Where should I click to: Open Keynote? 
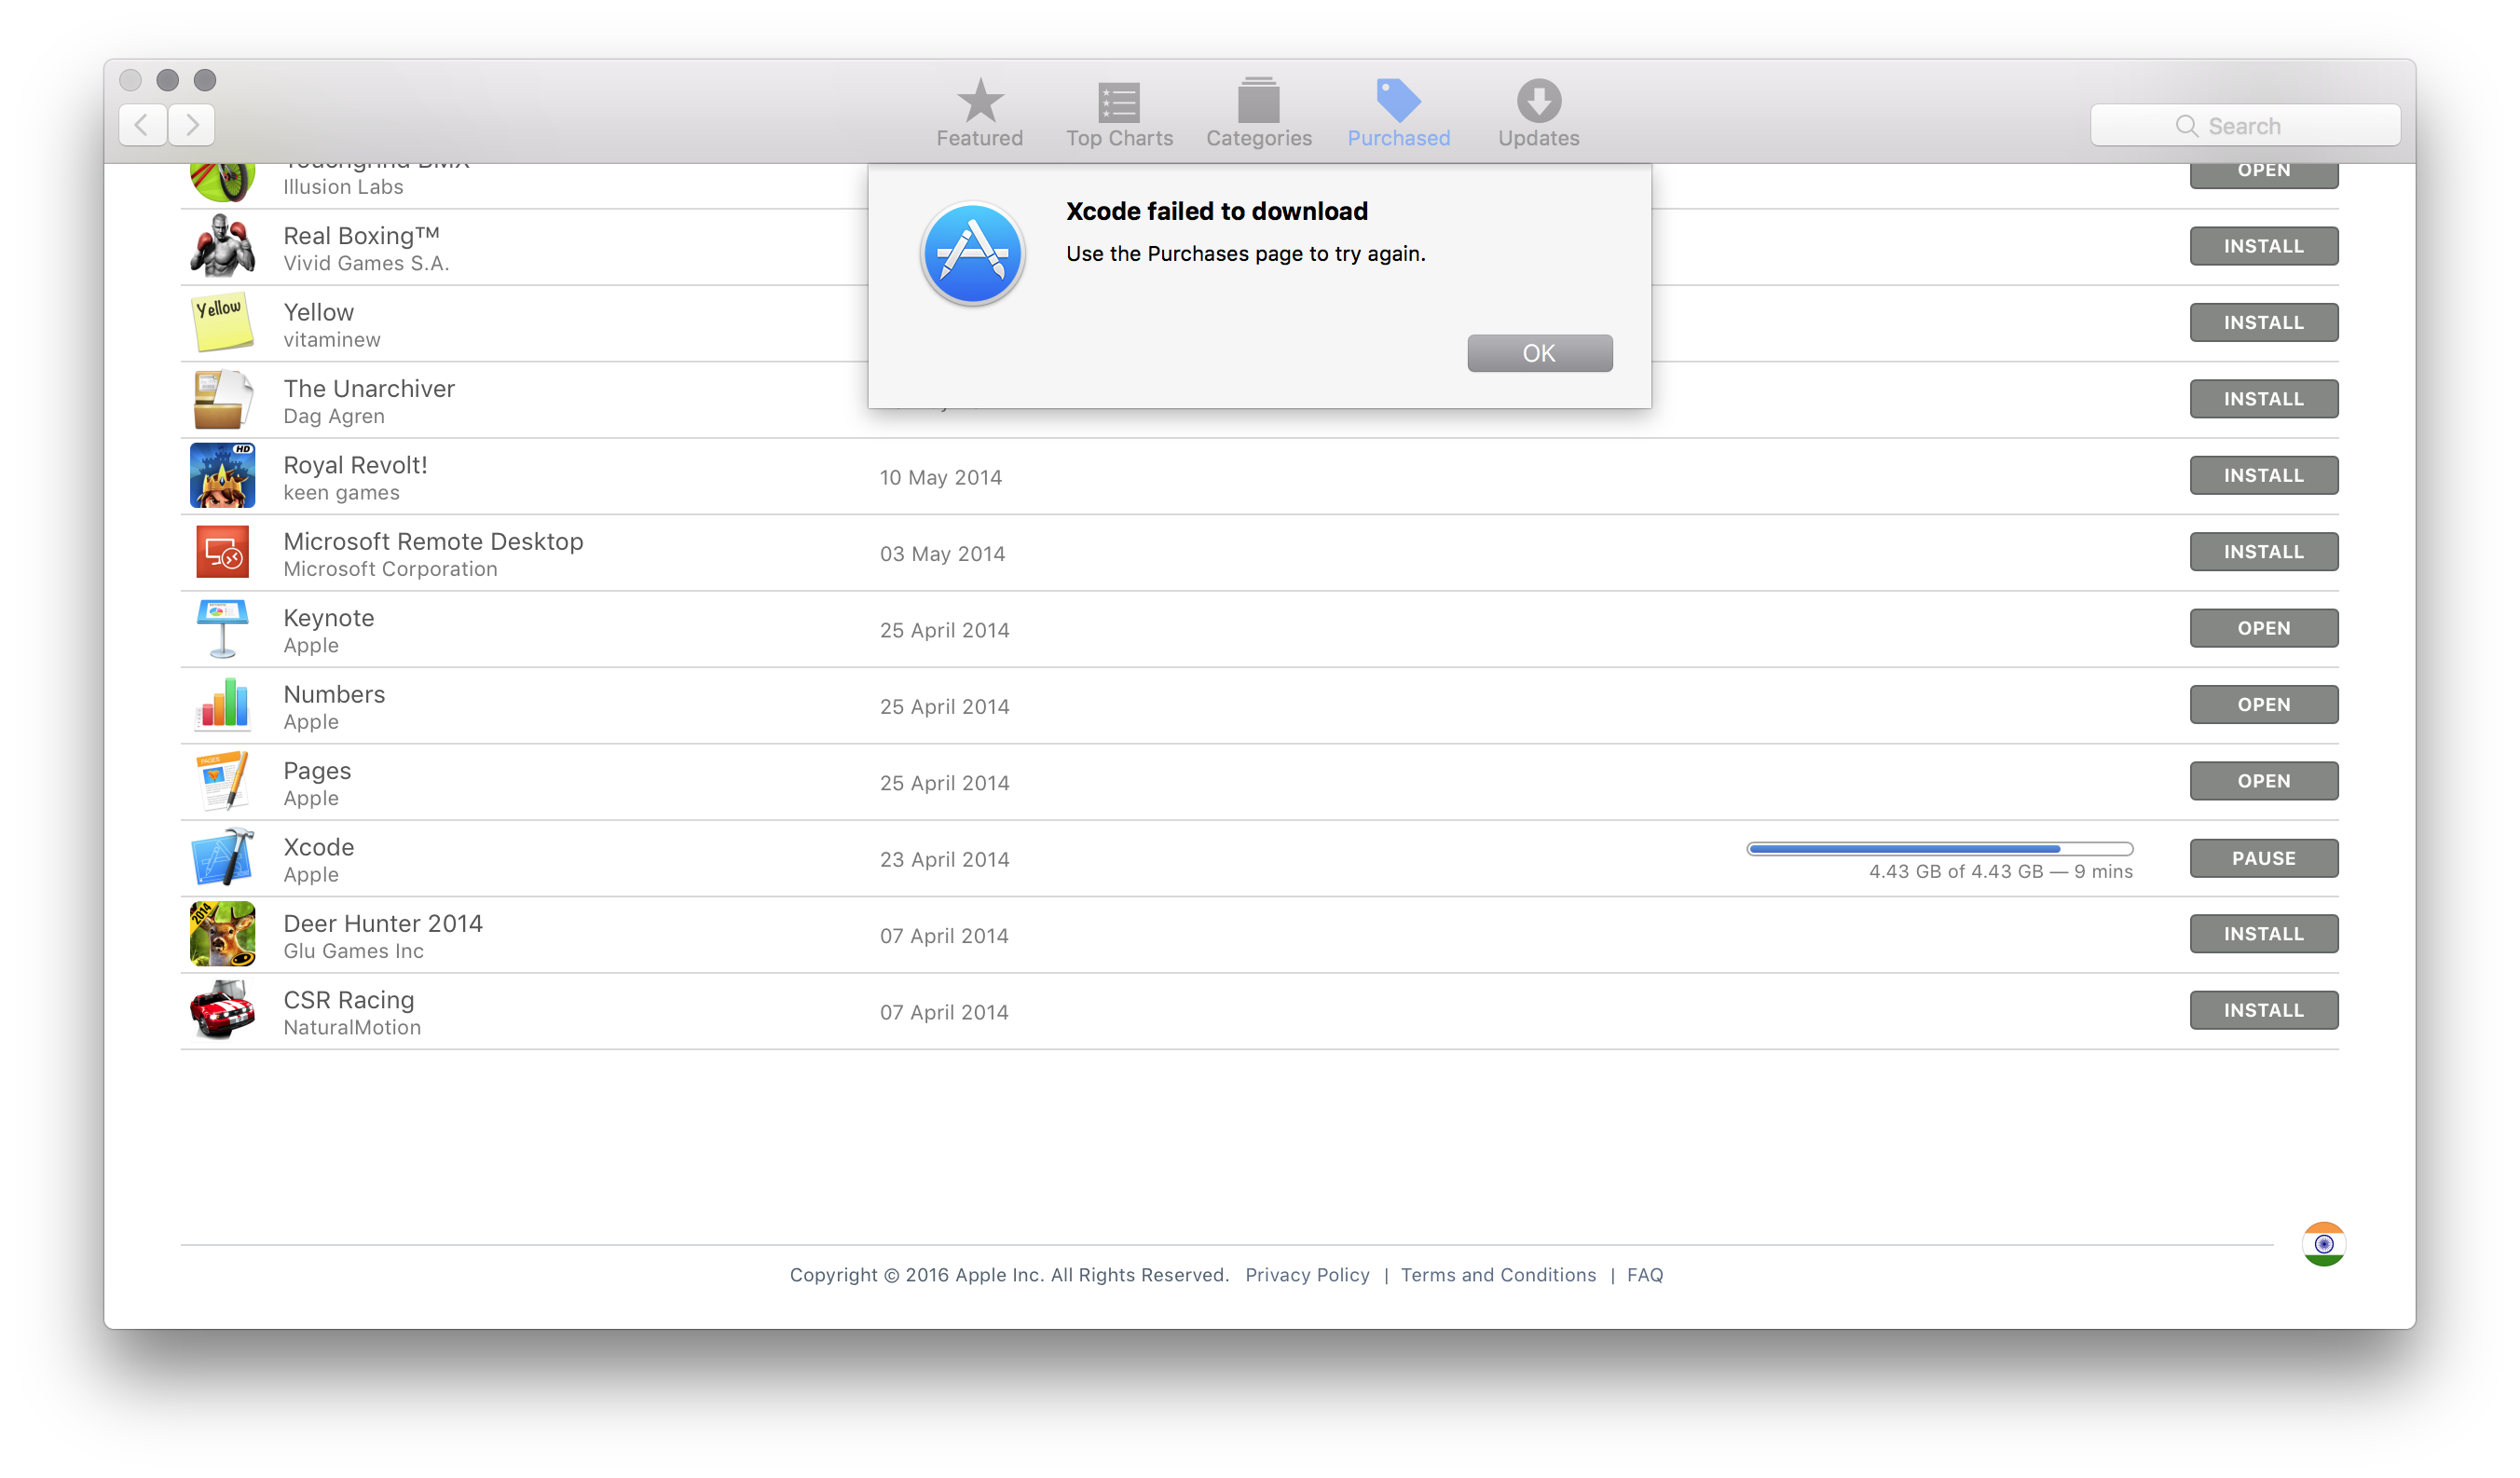click(x=2263, y=628)
